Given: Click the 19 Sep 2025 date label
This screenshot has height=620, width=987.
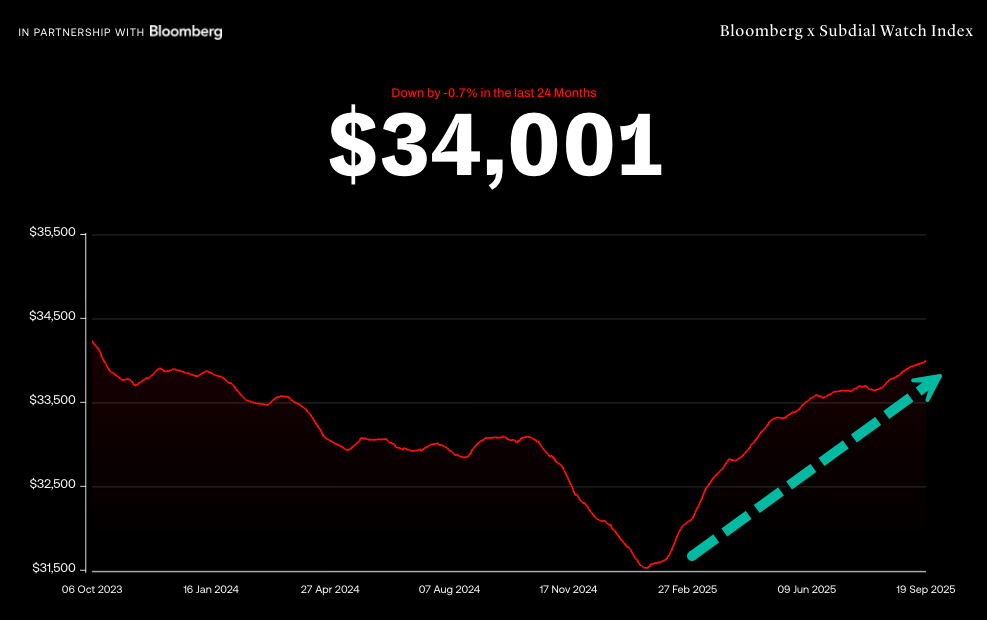Looking at the screenshot, I should [925, 590].
